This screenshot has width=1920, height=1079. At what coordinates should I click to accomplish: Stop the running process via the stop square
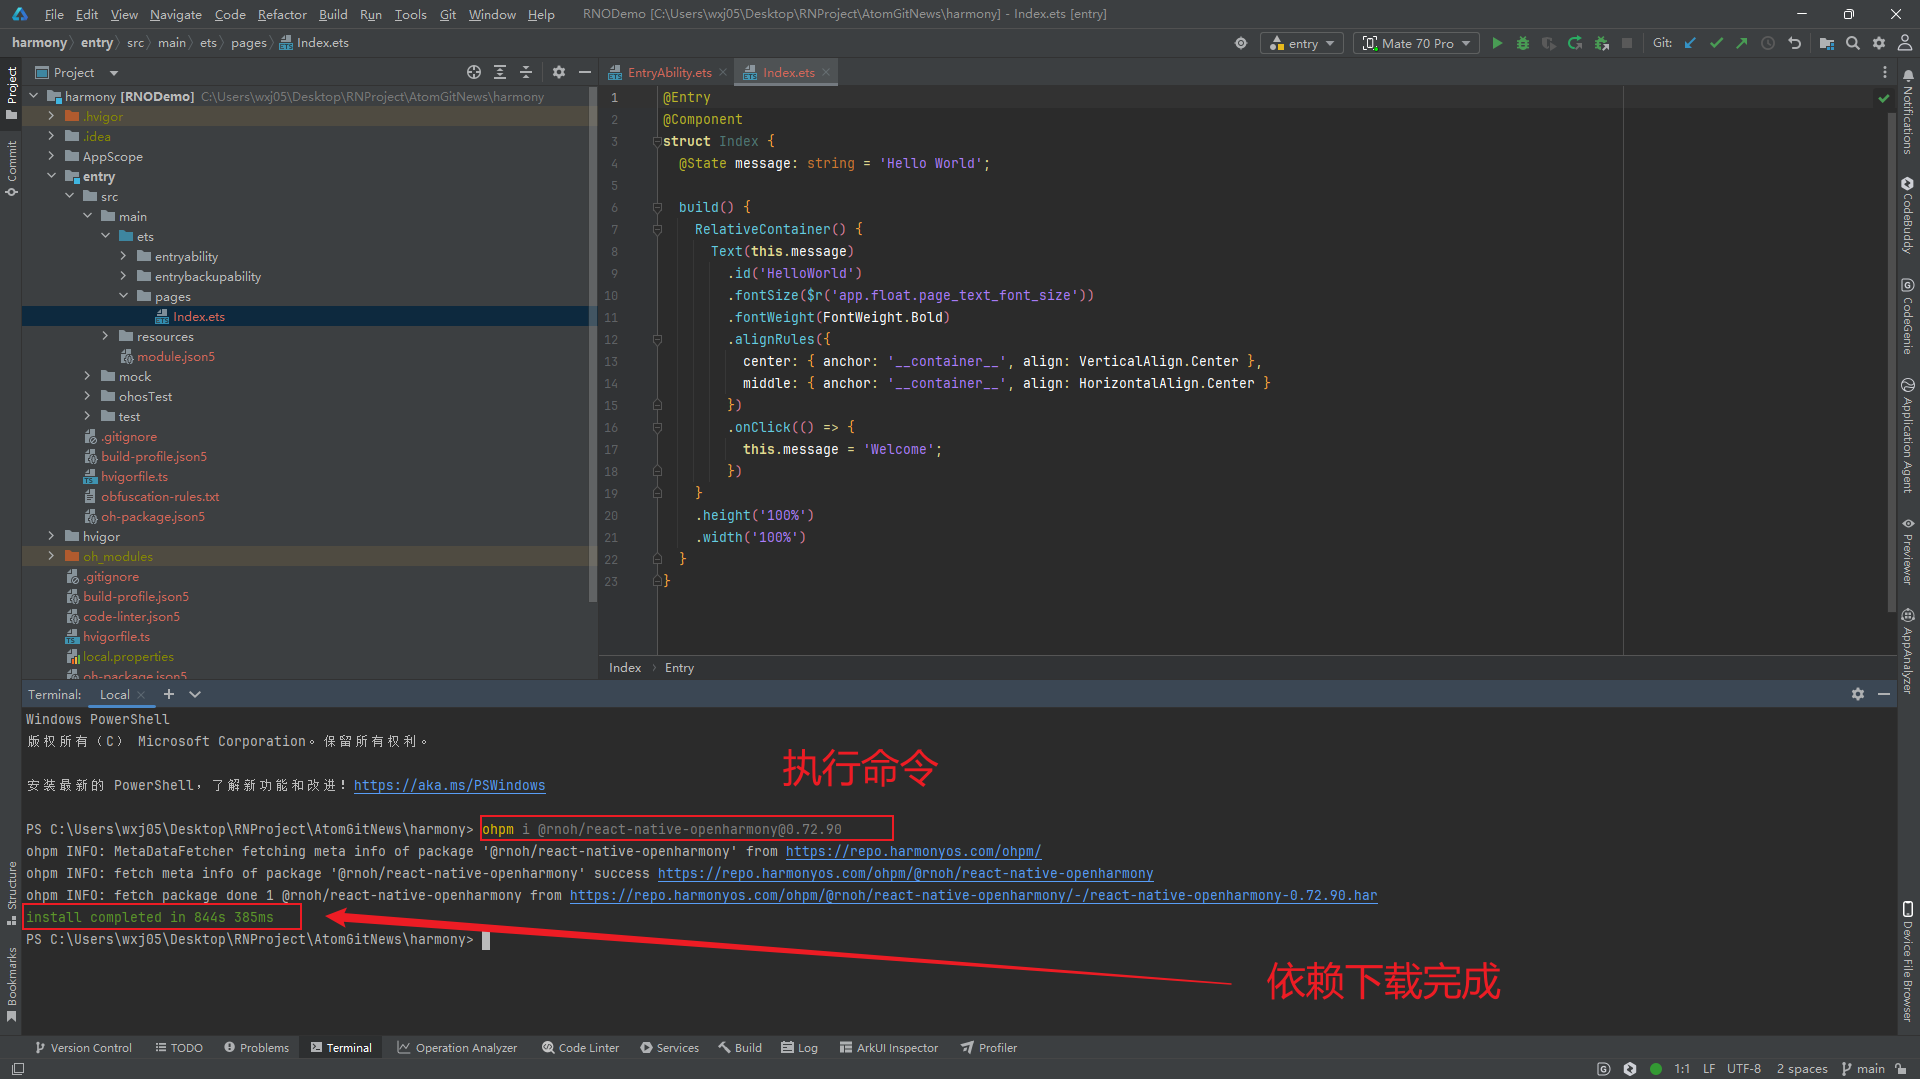[x=1627, y=43]
